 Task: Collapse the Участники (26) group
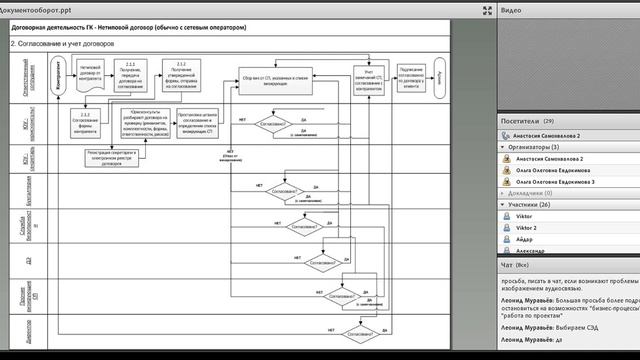pos(502,204)
